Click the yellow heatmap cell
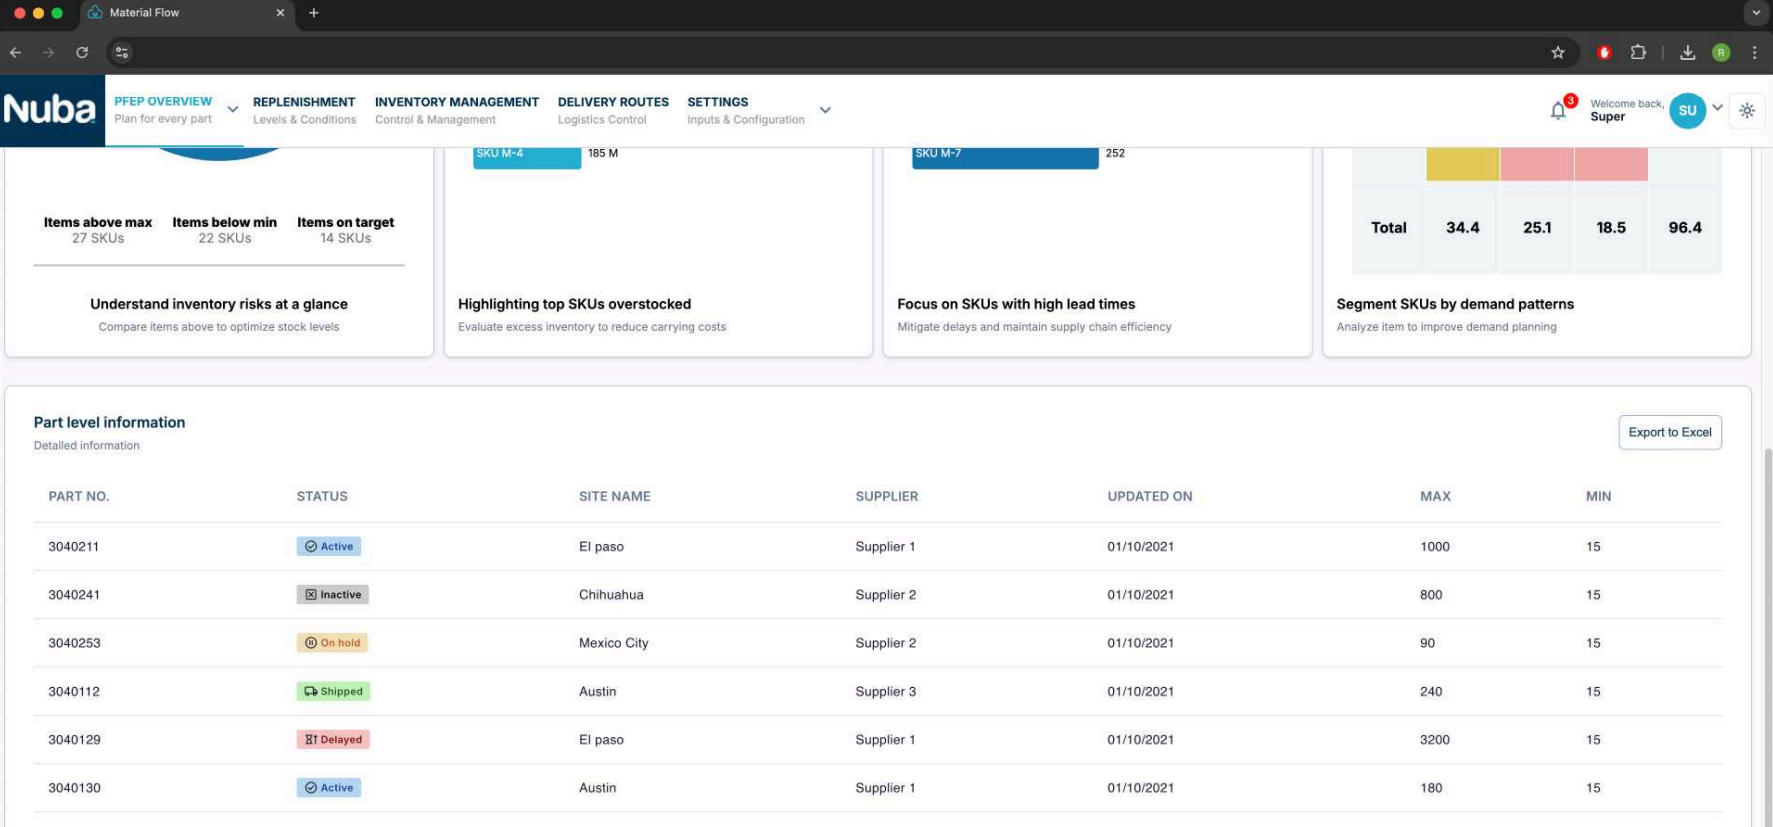 click(x=1462, y=164)
